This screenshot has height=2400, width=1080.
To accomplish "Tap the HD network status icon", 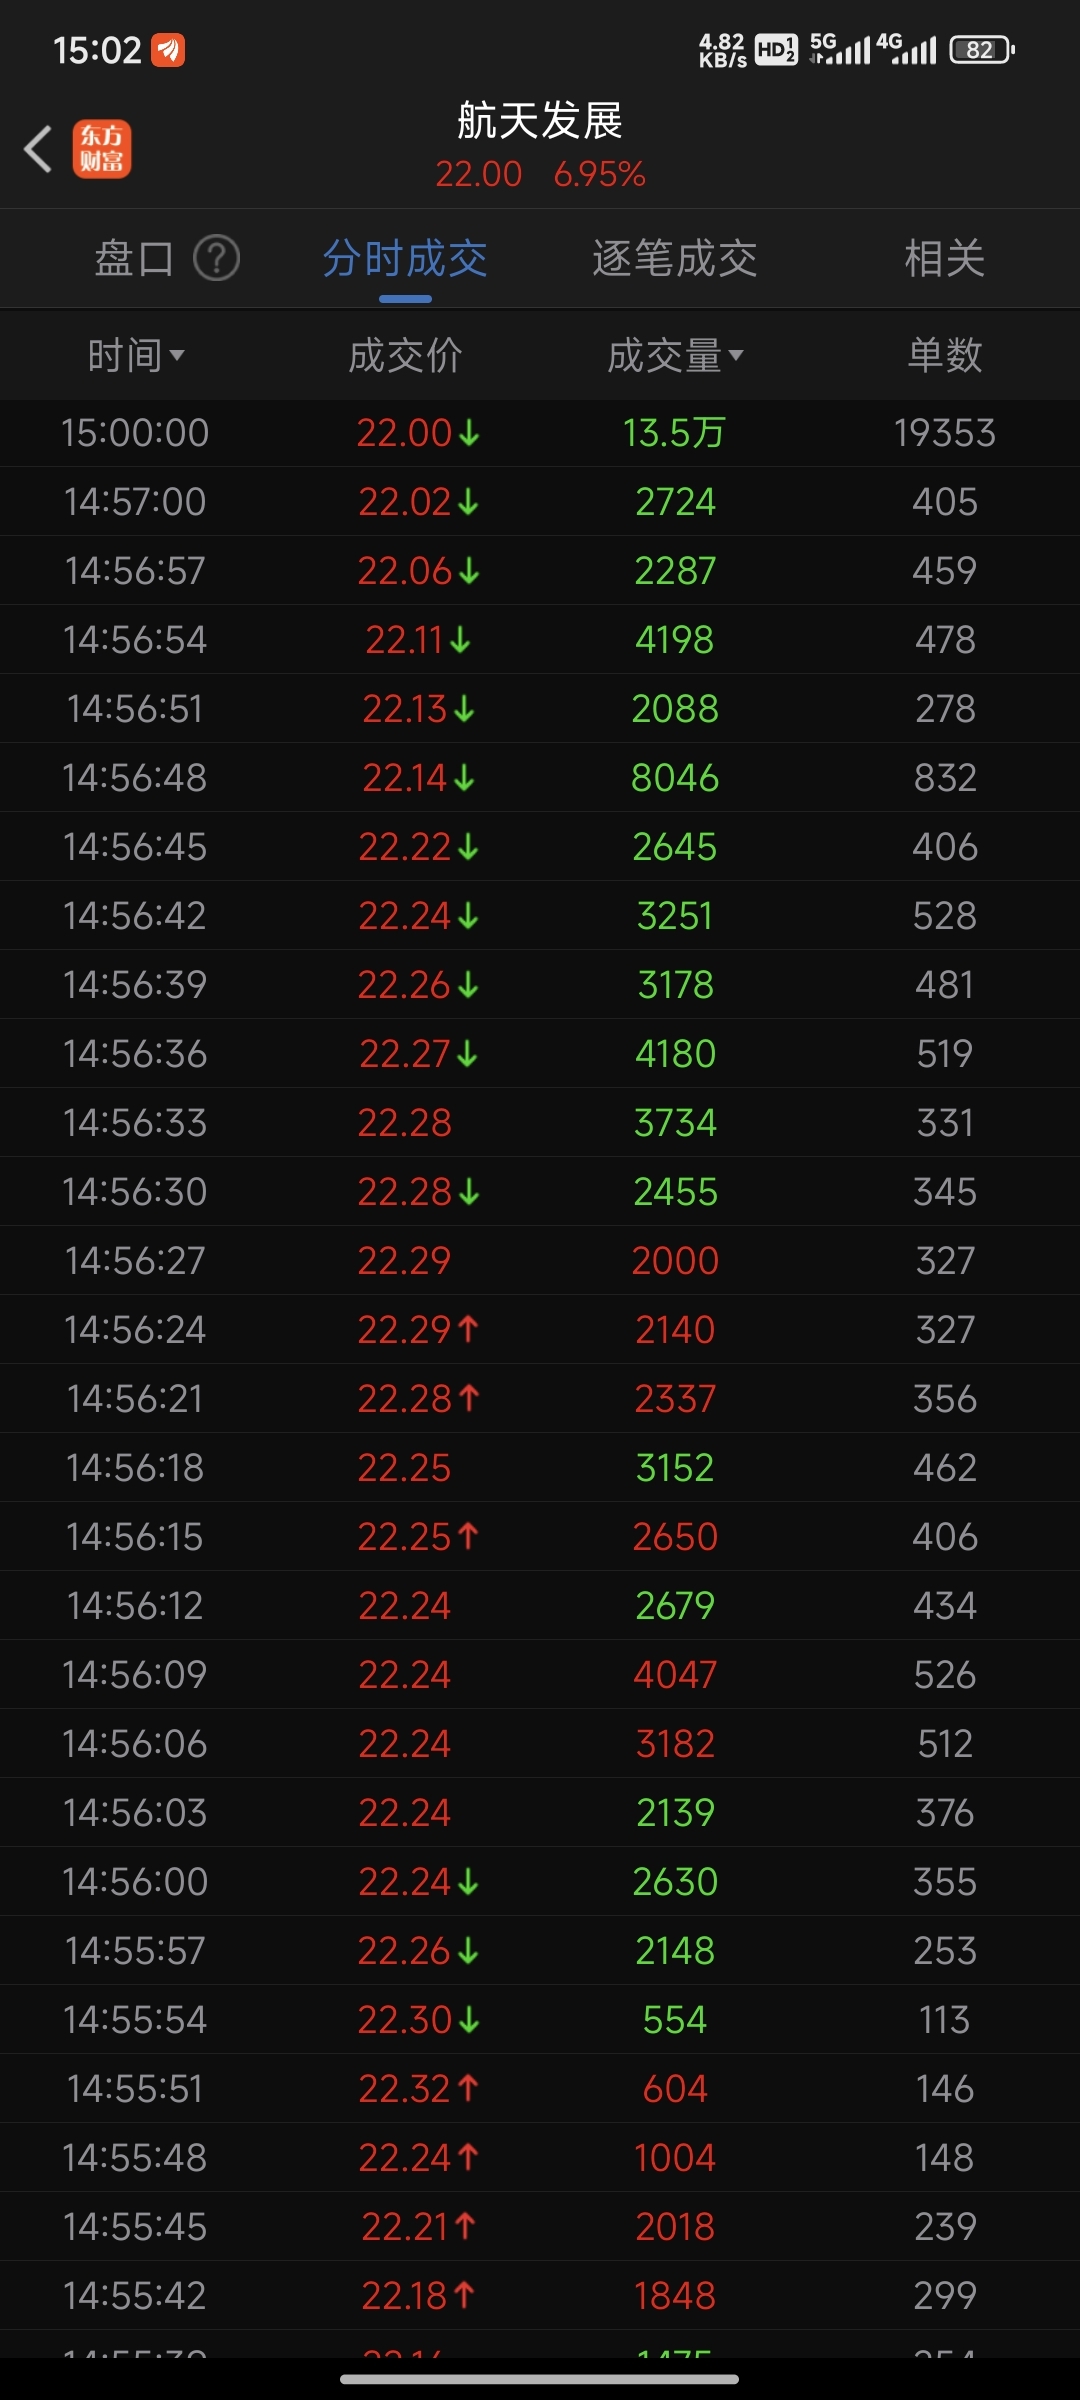I will [x=776, y=49].
